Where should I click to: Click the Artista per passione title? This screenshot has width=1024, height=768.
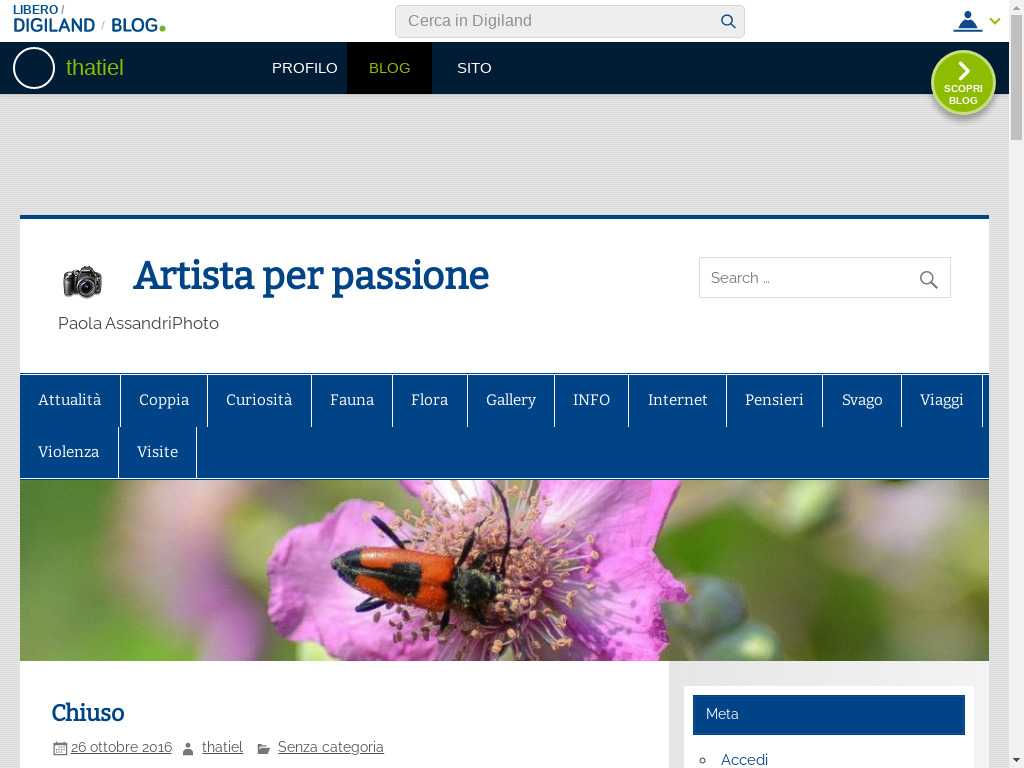(x=311, y=276)
